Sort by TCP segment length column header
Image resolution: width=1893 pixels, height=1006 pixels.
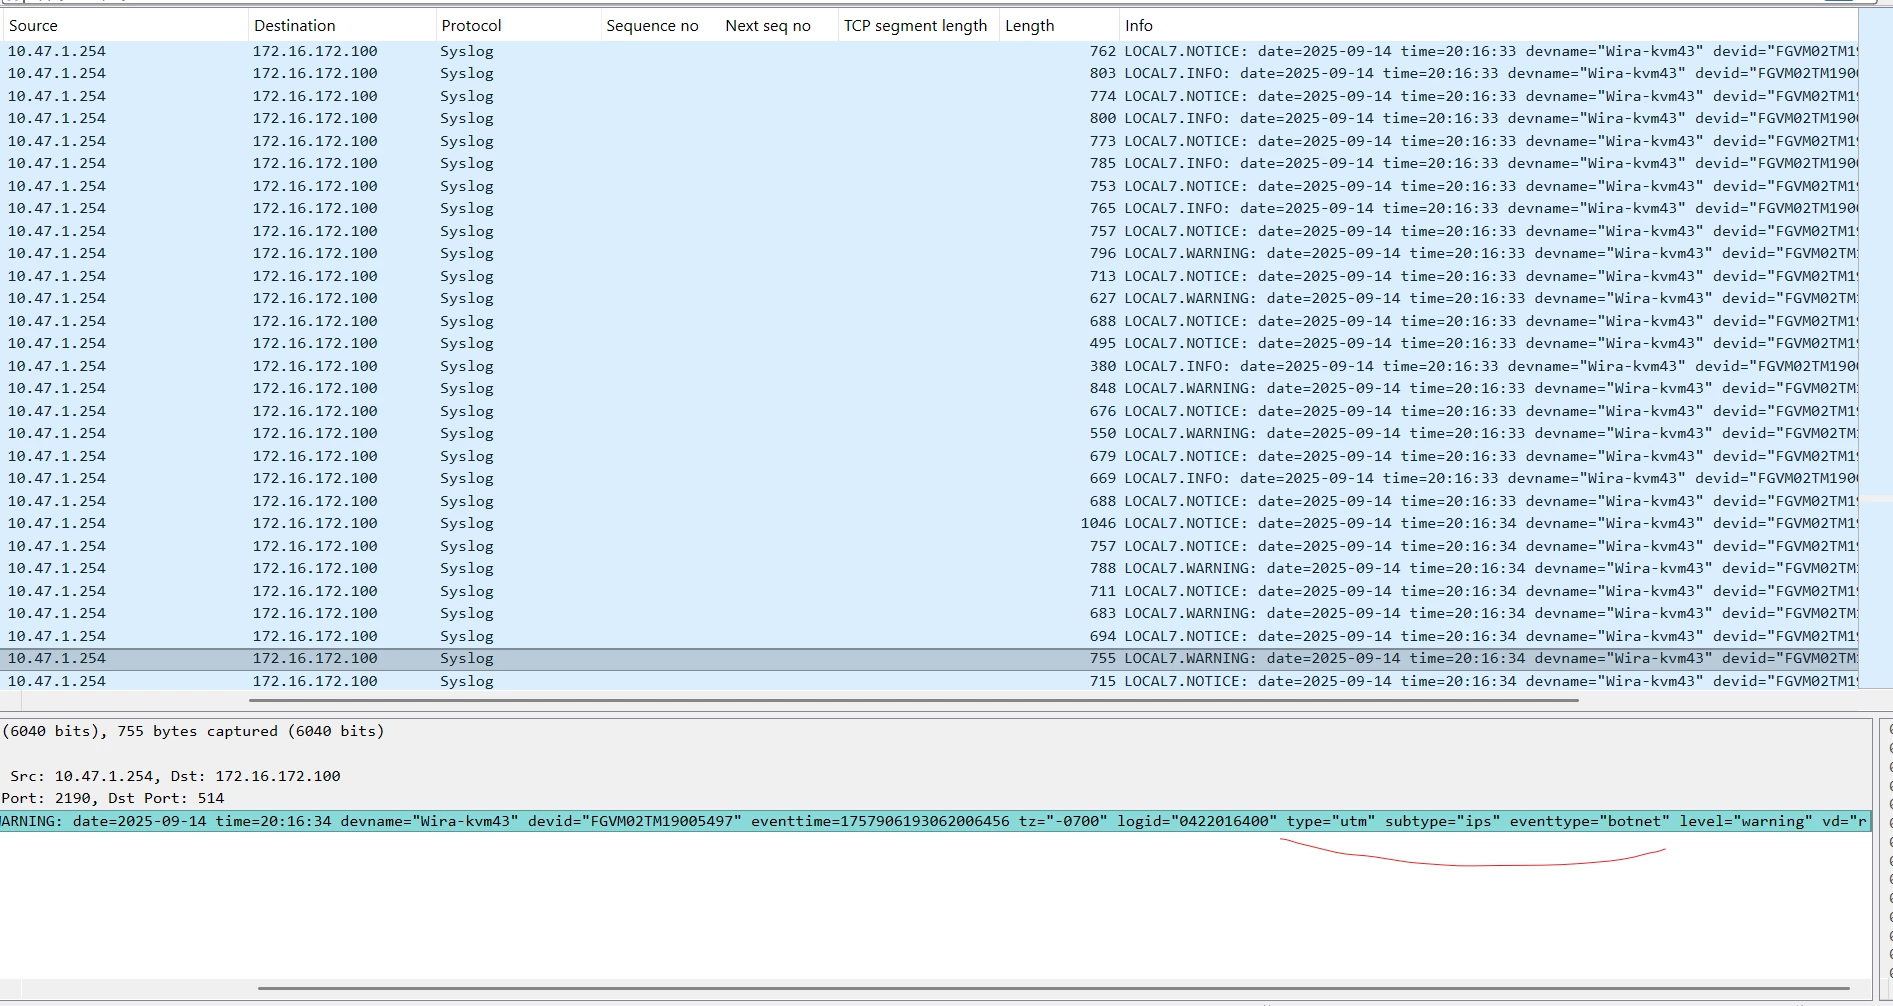tap(917, 26)
